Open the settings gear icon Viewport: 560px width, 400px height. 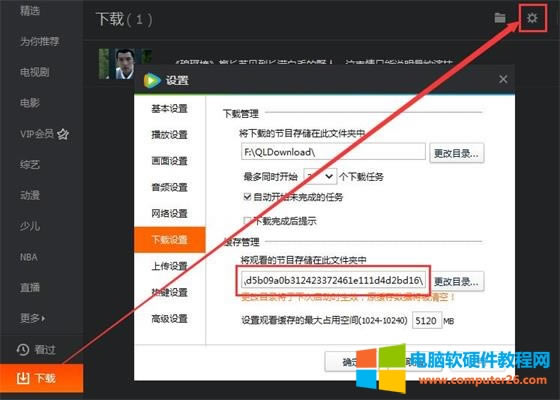[x=532, y=18]
